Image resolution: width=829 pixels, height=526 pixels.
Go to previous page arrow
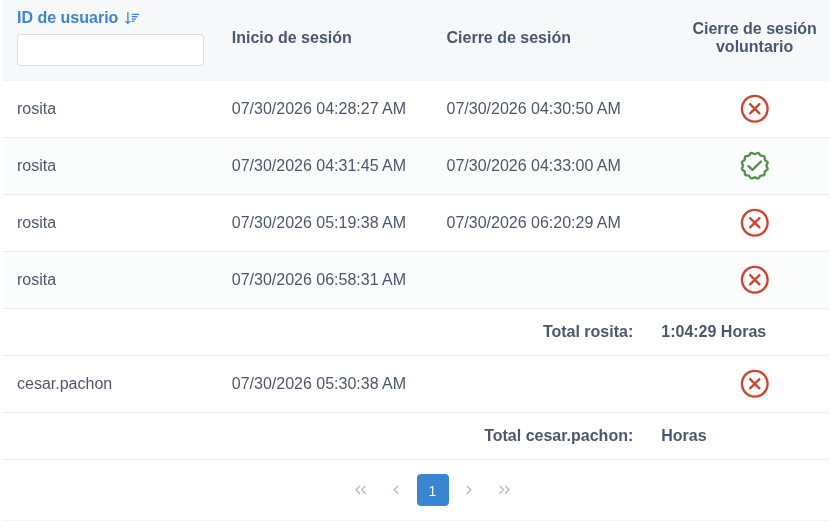pos(396,490)
